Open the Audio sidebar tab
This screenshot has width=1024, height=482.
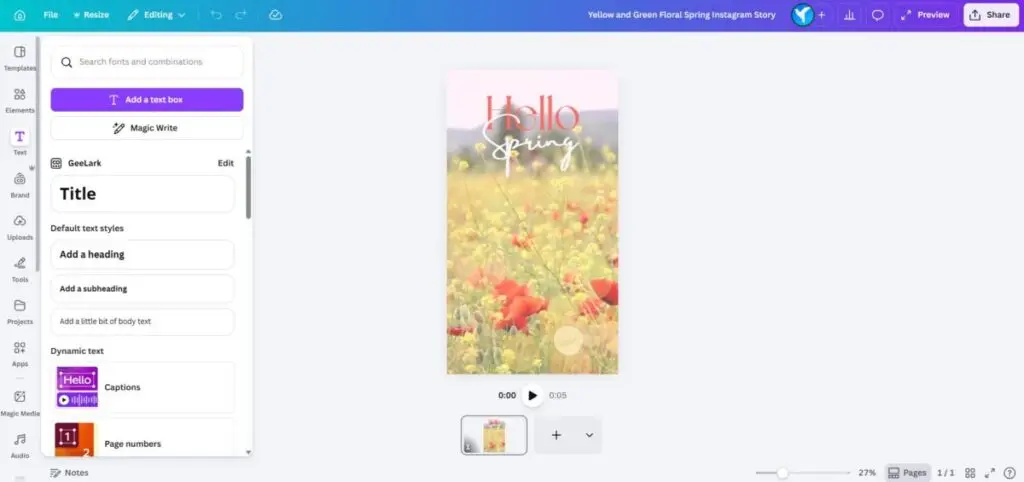coord(20,445)
